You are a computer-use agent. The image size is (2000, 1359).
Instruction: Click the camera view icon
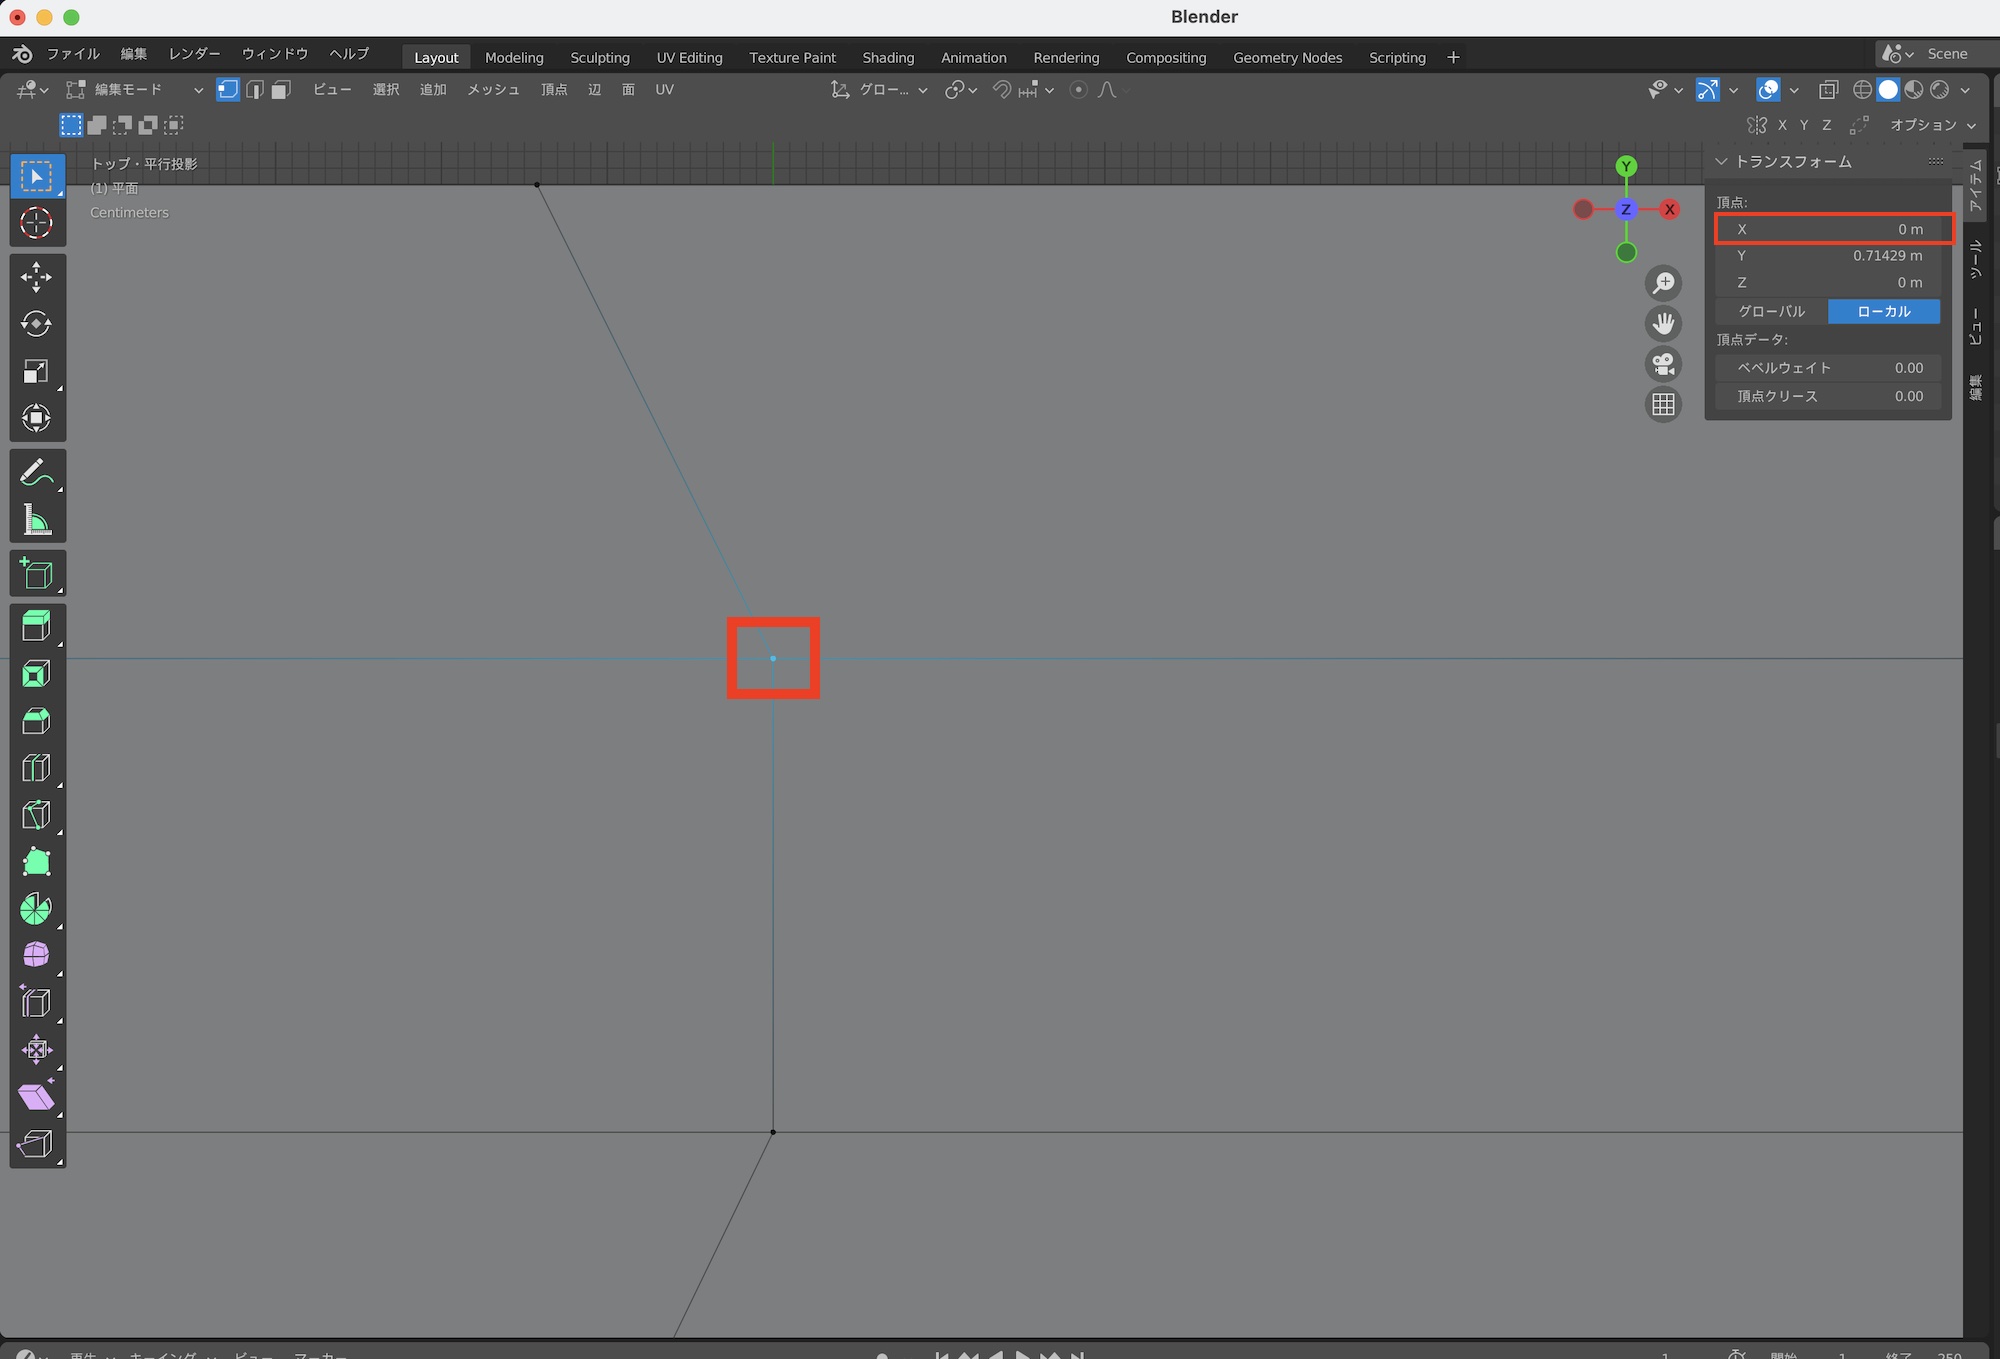(1663, 364)
